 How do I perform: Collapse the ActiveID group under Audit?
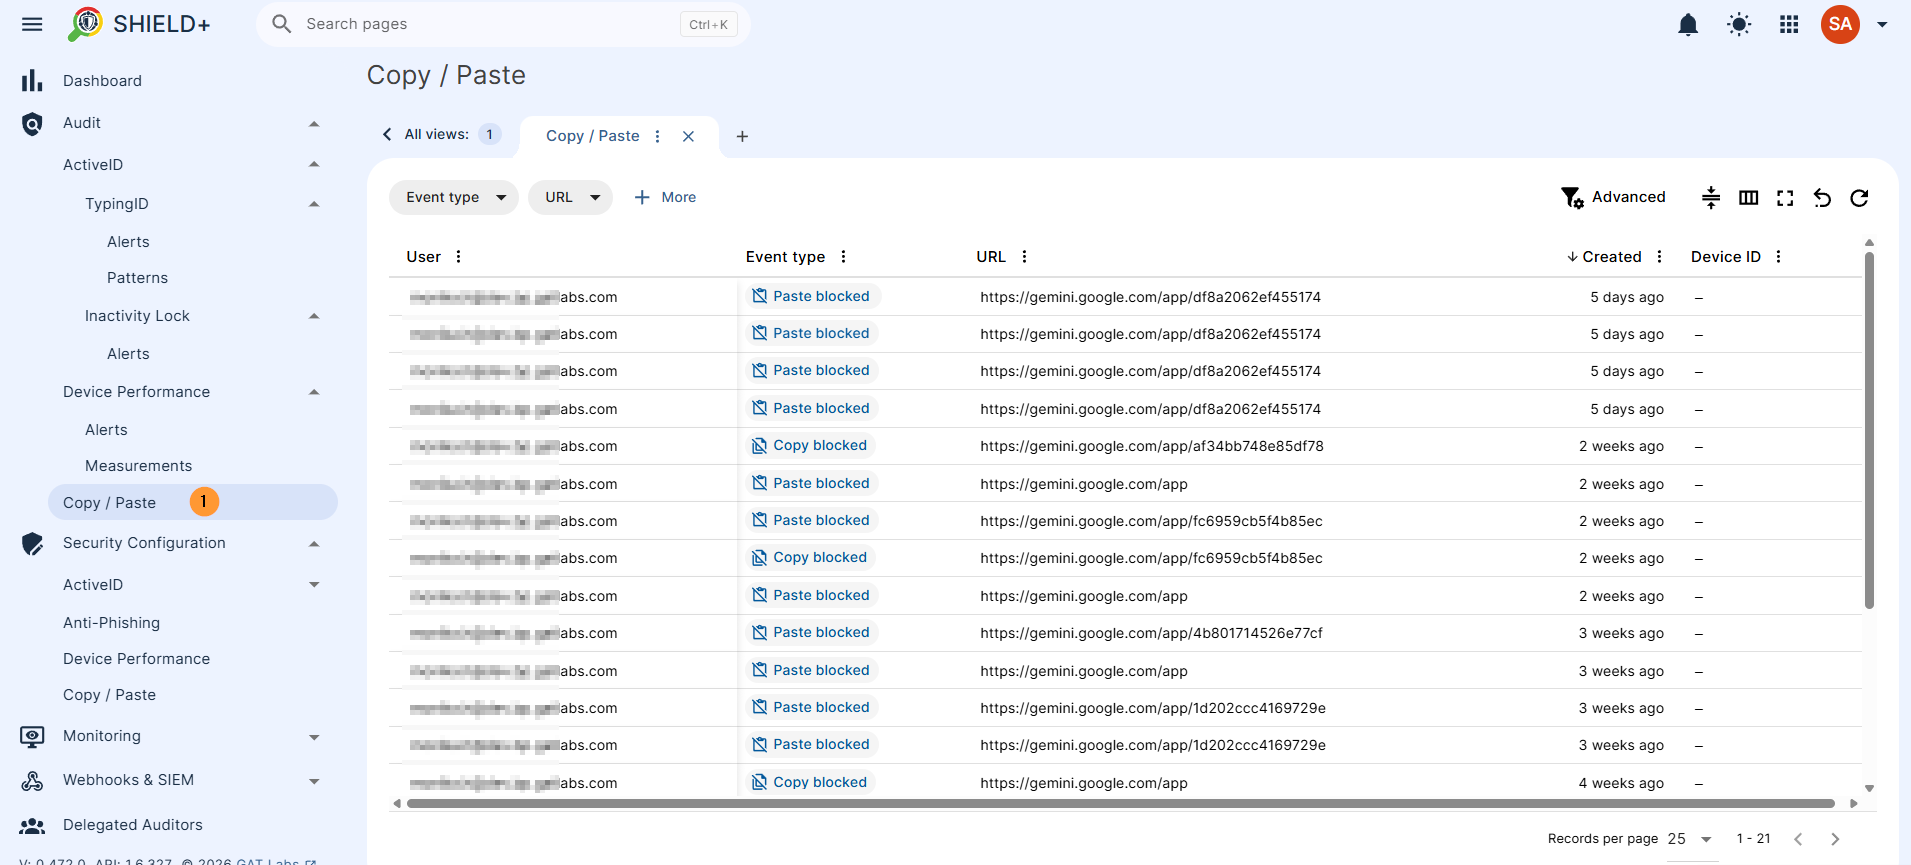(314, 164)
